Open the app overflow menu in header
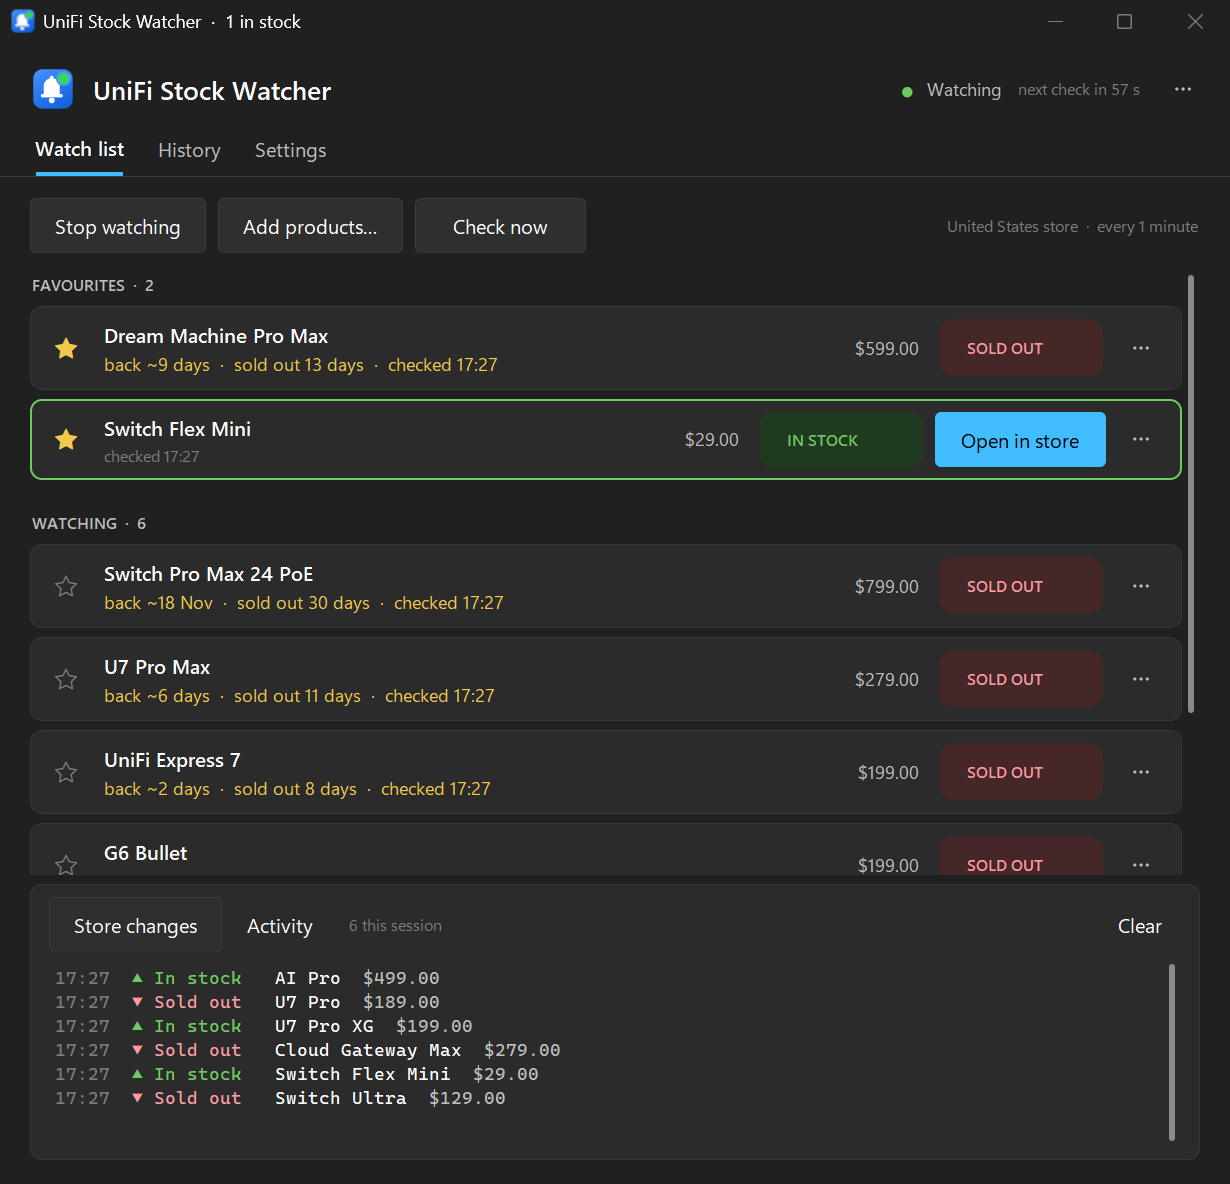This screenshot has height=1184, width=1230. tap(1183, 89)
